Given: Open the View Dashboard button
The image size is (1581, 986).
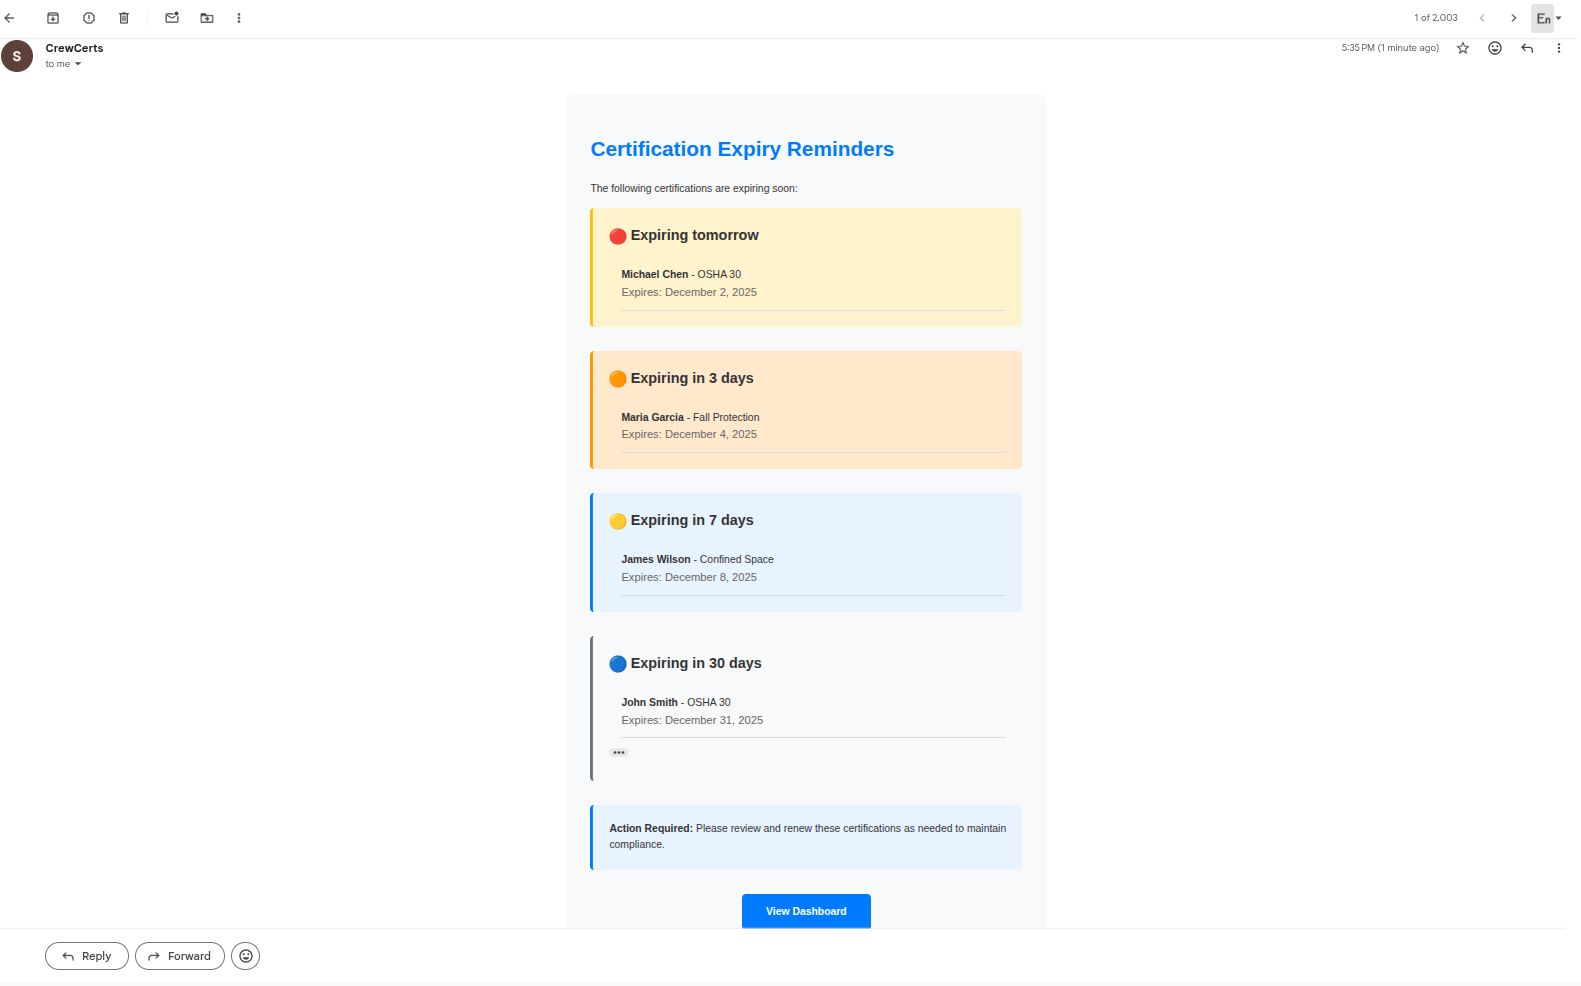Looking at the screenshot, I should pos(806,911).
